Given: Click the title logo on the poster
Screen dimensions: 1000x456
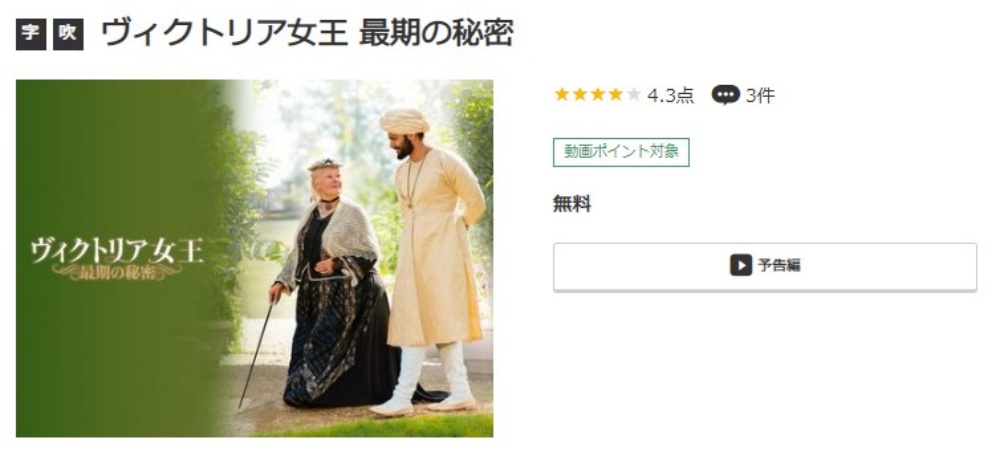Looking at the screenshot, I should coord(117,258).
